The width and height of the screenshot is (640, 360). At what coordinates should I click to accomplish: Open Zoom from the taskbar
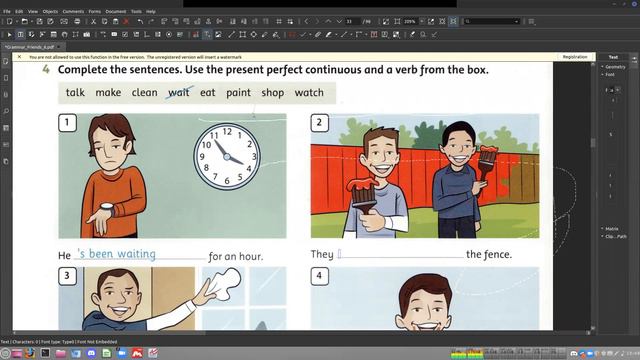click(x=122, y=353)
